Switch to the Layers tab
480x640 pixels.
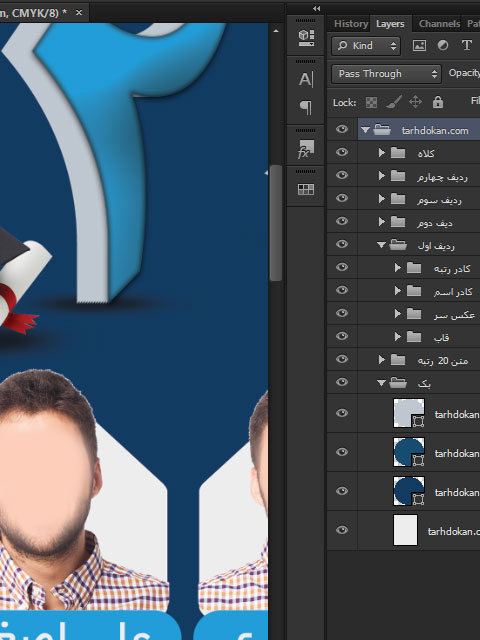pyautogui.click(x=390, y=24)
